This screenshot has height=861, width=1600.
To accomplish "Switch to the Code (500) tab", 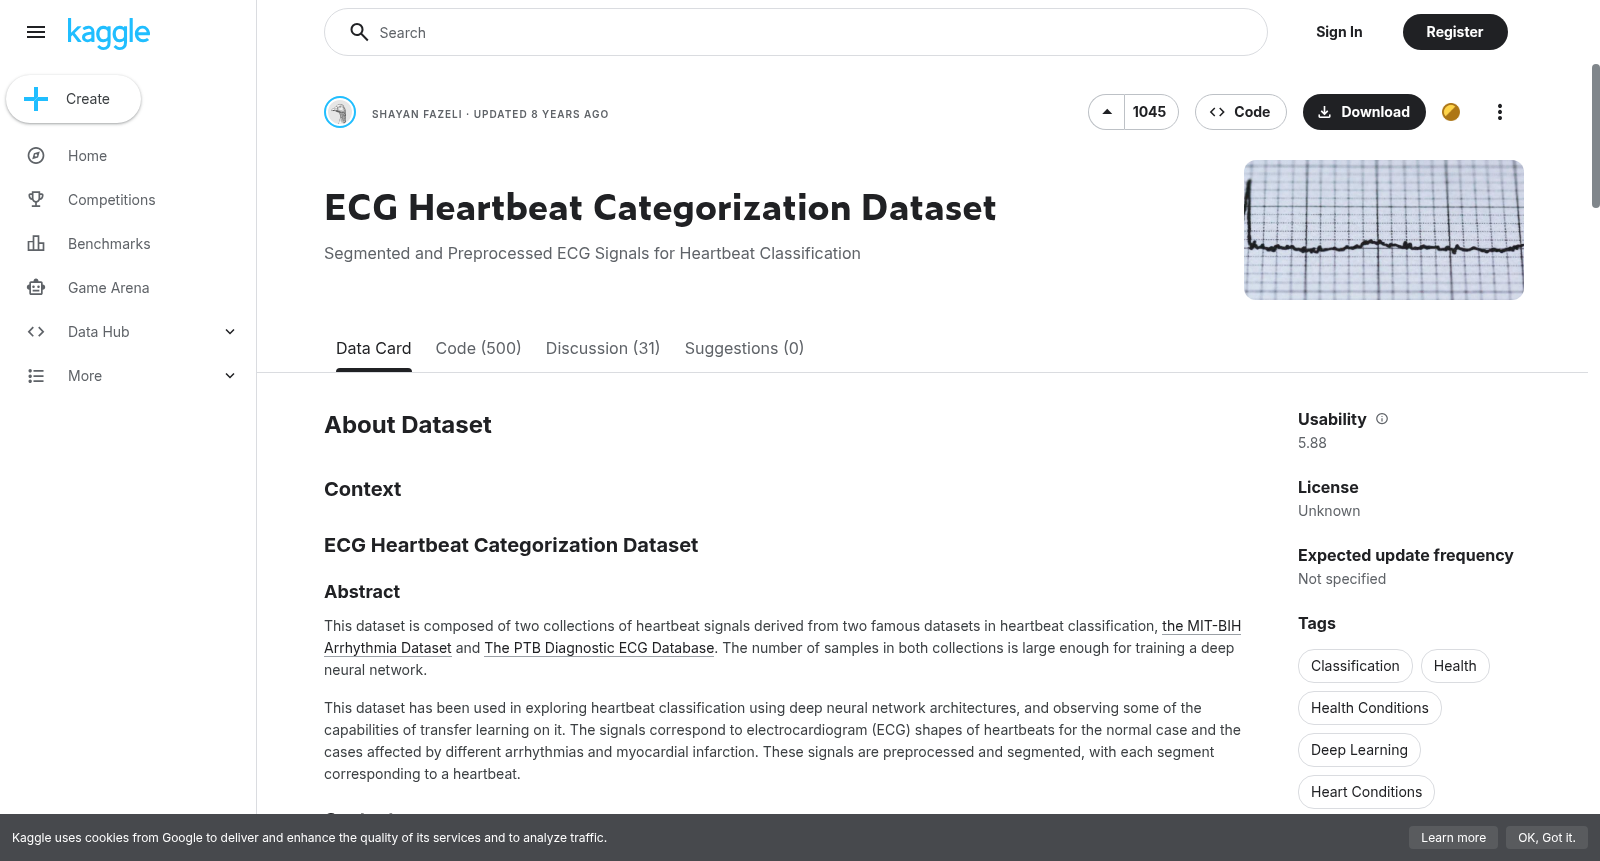I will [x=478, y=348].
